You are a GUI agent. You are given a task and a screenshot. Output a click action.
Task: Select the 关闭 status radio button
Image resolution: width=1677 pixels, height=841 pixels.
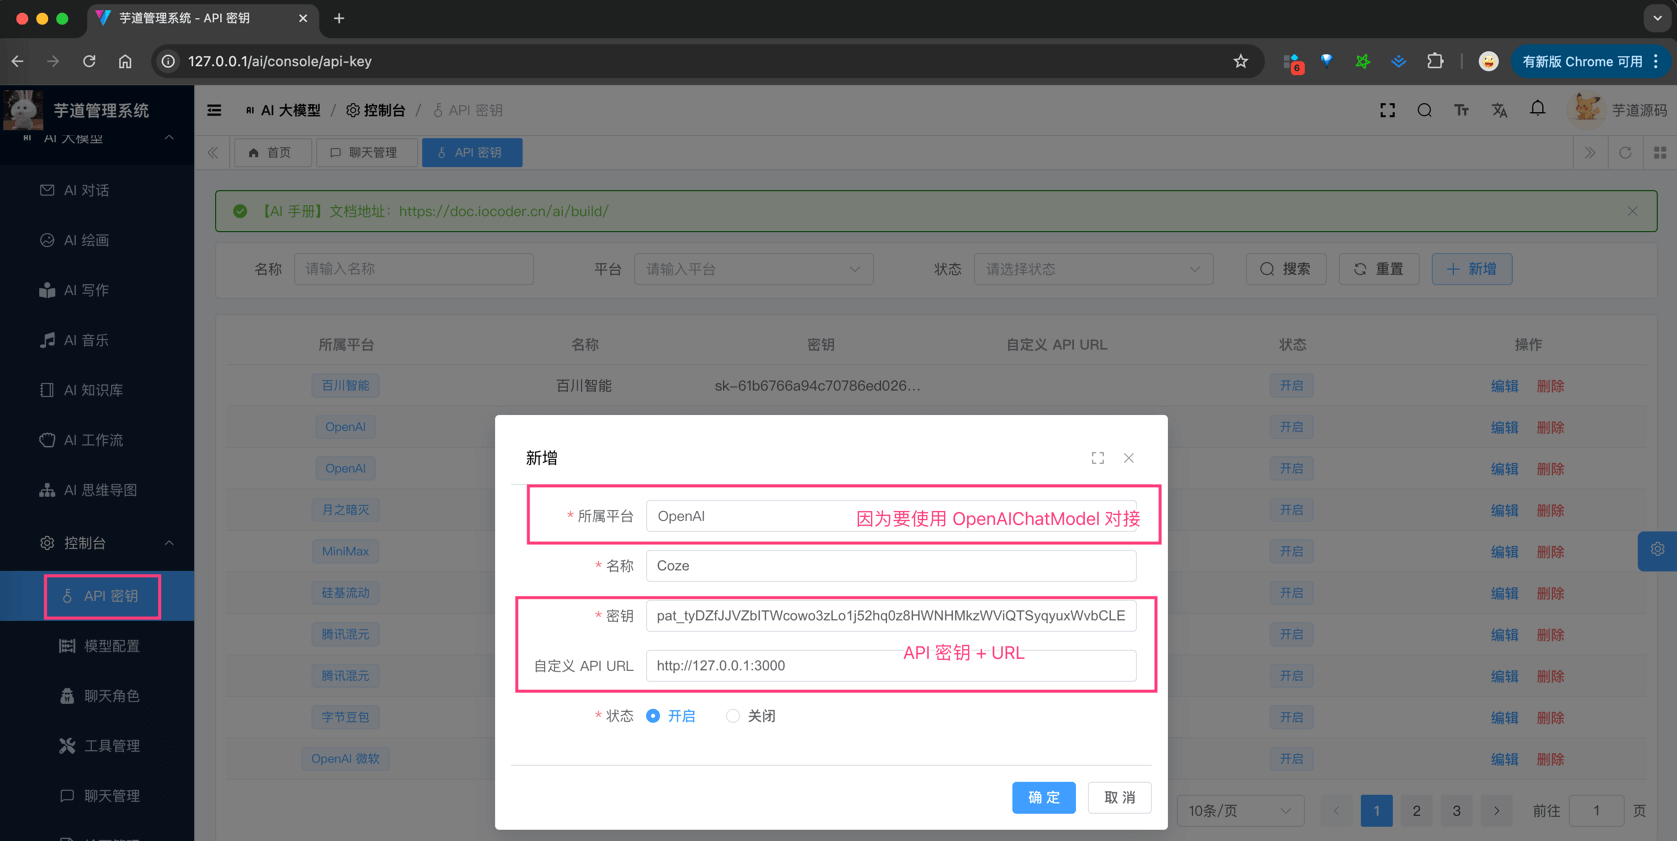click(733, 716)
